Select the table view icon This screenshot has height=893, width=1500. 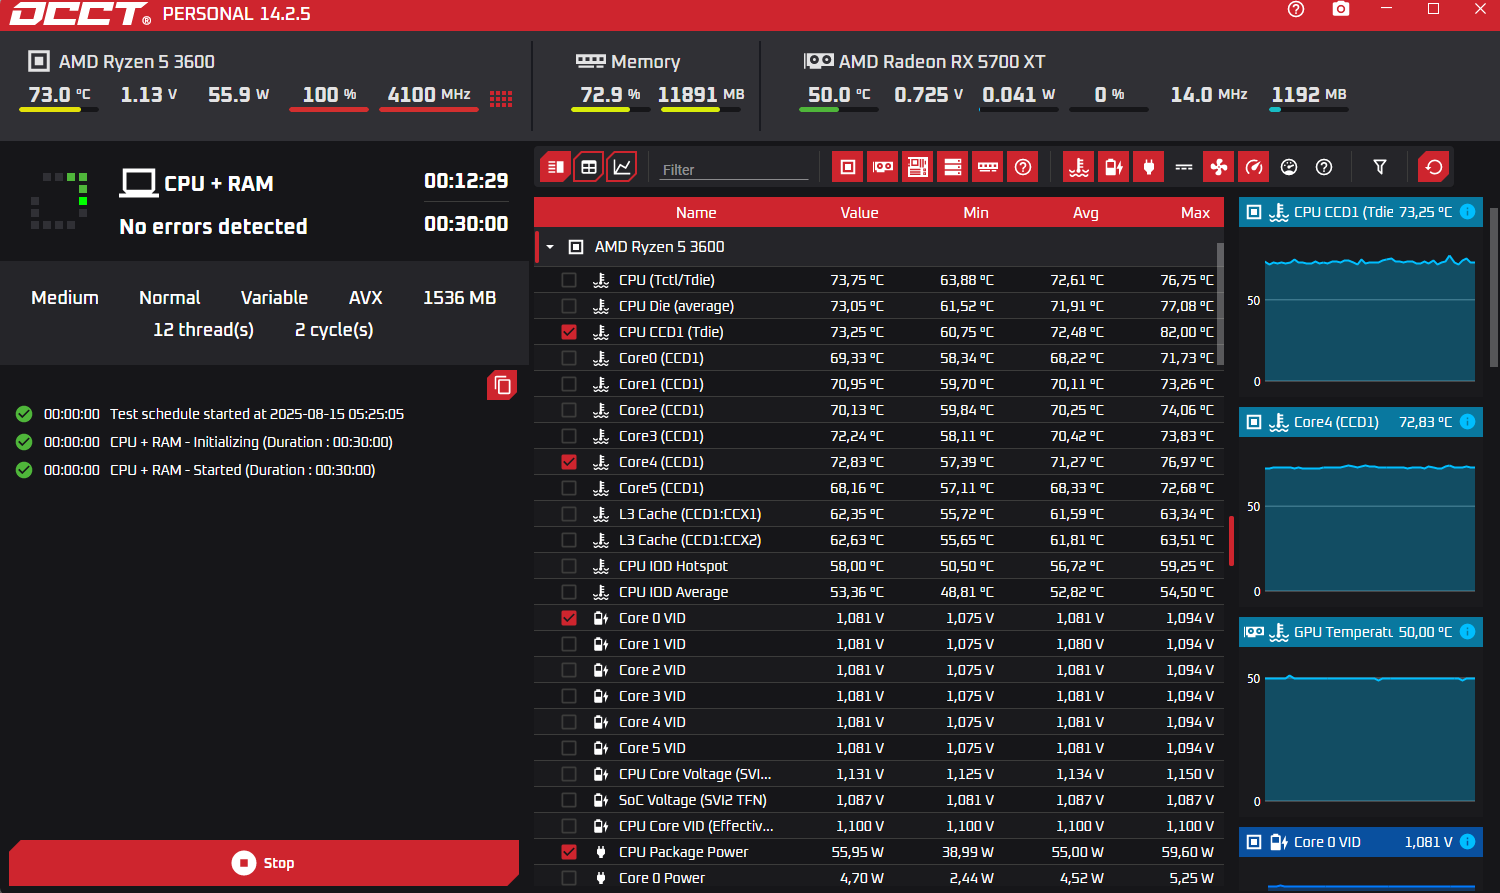click(589, 167)
